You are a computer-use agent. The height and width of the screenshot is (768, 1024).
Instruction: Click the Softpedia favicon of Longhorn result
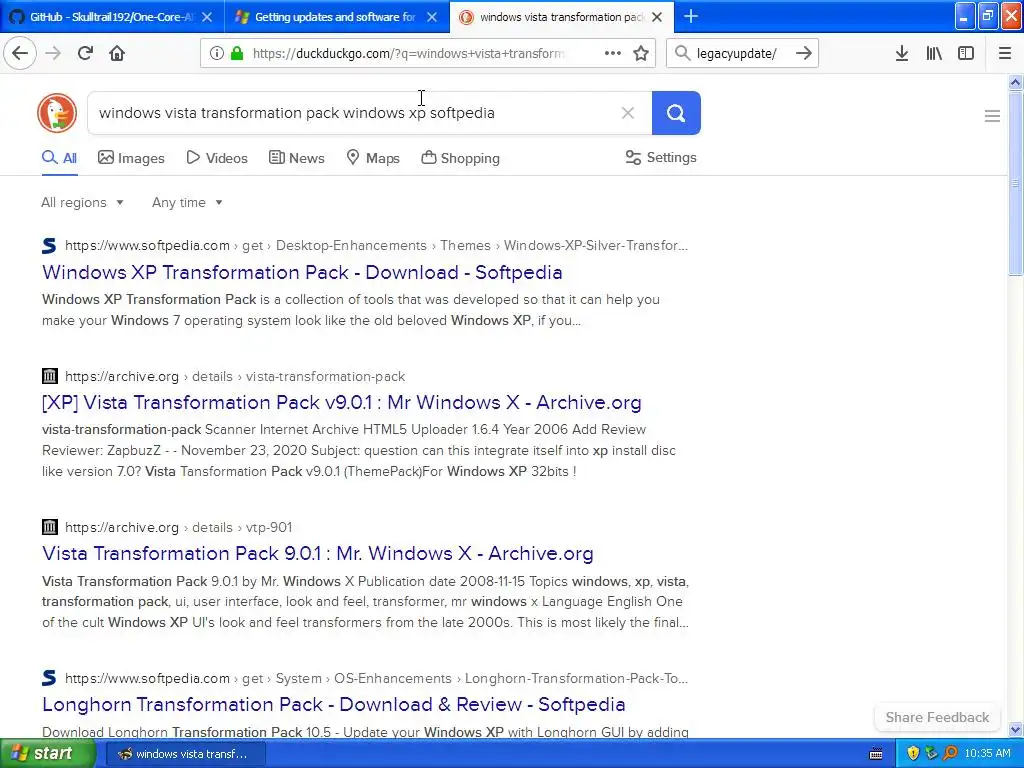coord(49,678)
